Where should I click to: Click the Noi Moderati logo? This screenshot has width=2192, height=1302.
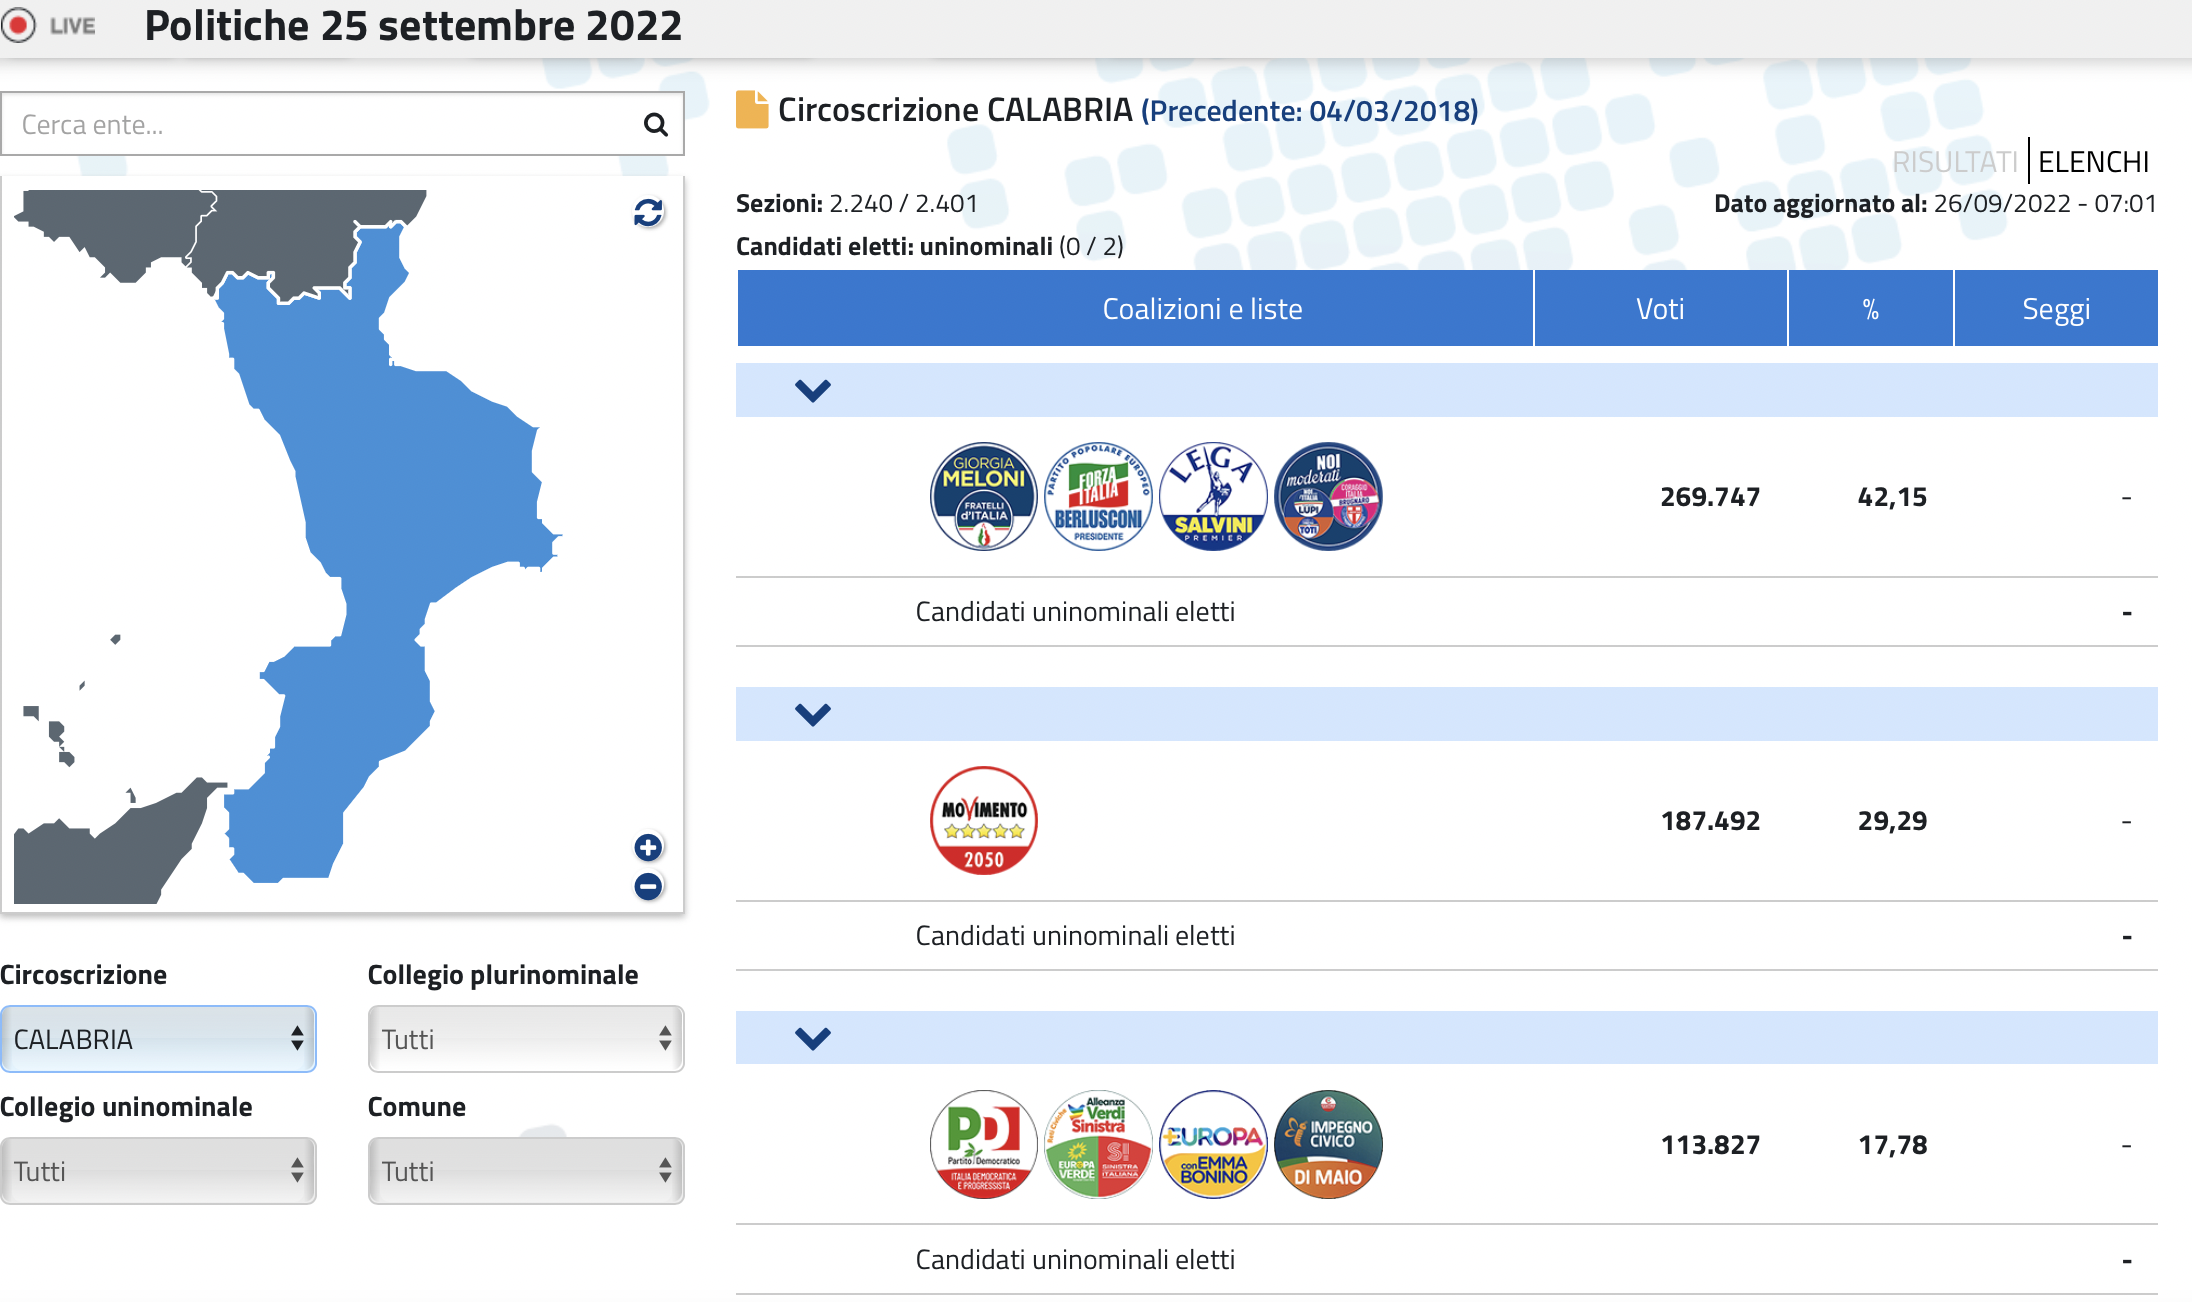tap(1328, 497)
